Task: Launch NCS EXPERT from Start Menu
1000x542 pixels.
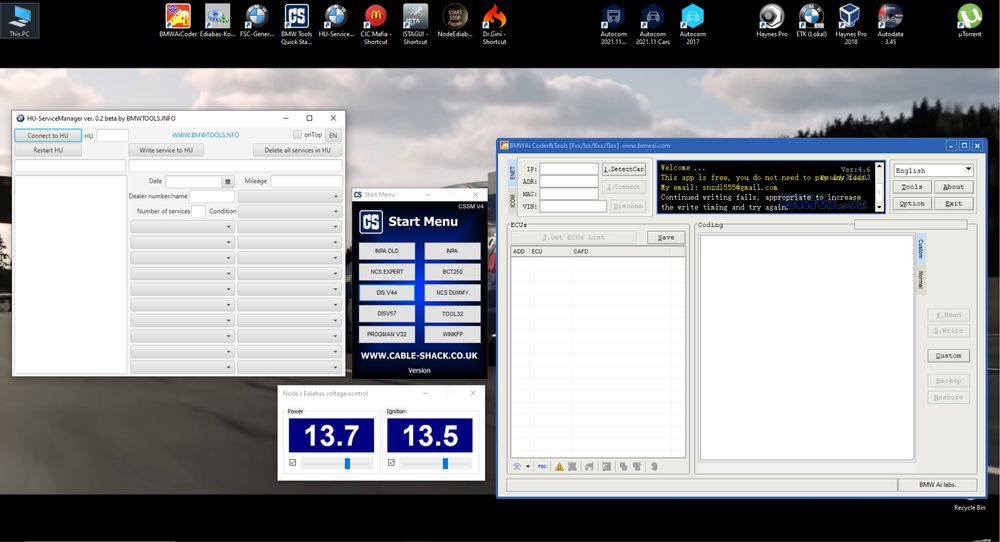Action: 387,271
